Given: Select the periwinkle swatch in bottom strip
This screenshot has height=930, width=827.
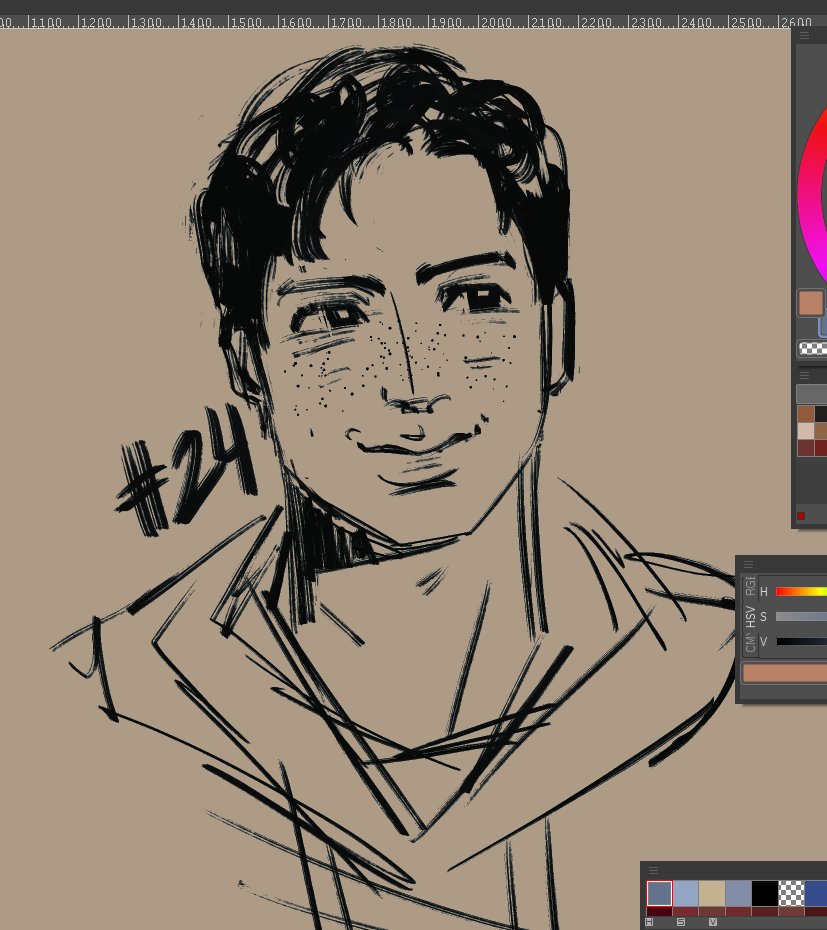Looking at the screenshot, I should coord(738,893).
